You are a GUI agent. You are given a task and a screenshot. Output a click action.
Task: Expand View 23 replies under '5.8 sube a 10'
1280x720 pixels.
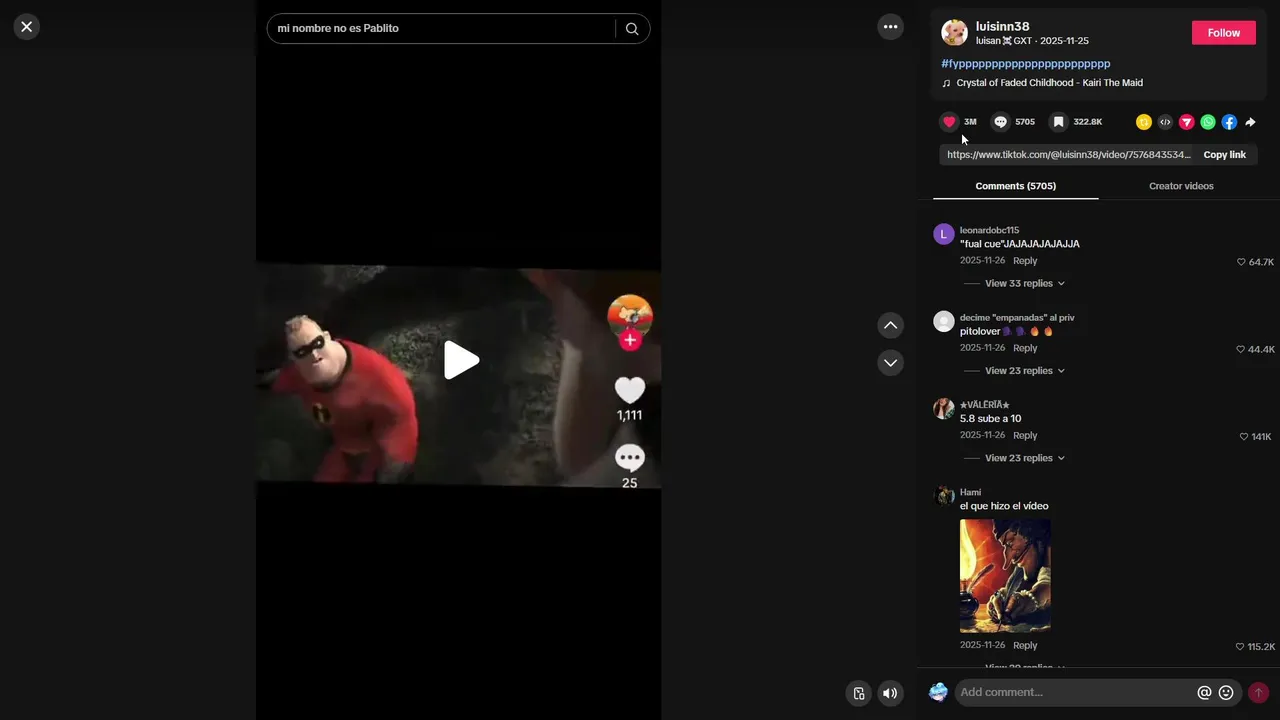click(1025, 458)
